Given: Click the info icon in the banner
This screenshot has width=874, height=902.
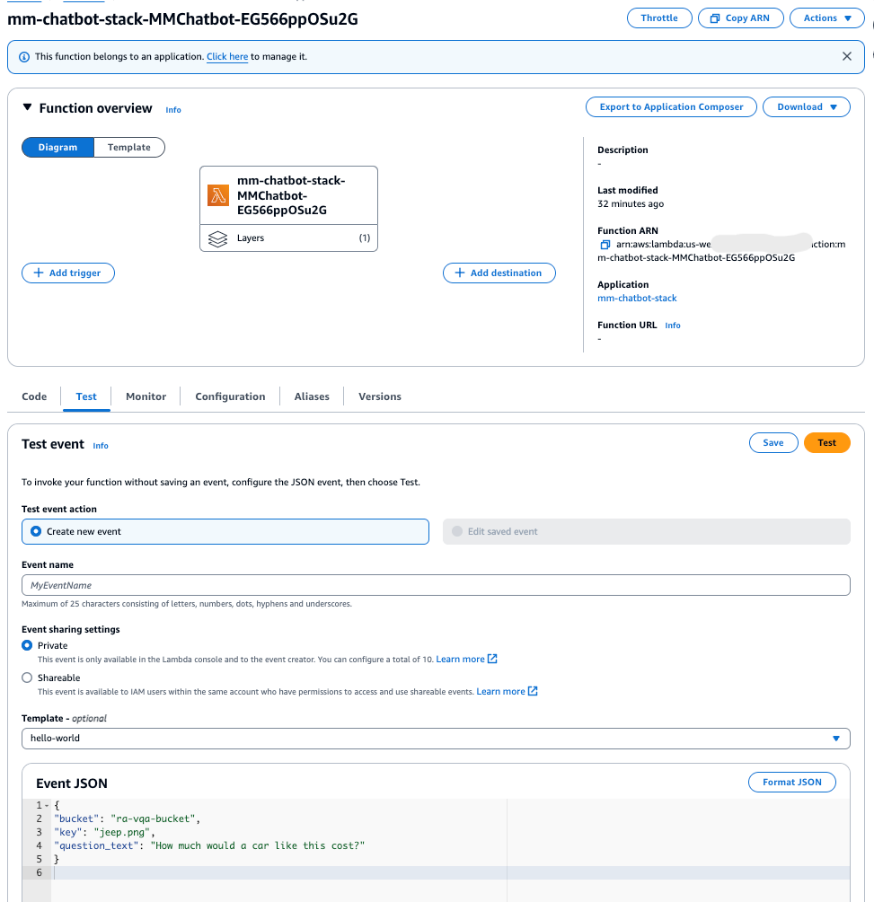Looking at the screenshot, I should pos(24,57).
